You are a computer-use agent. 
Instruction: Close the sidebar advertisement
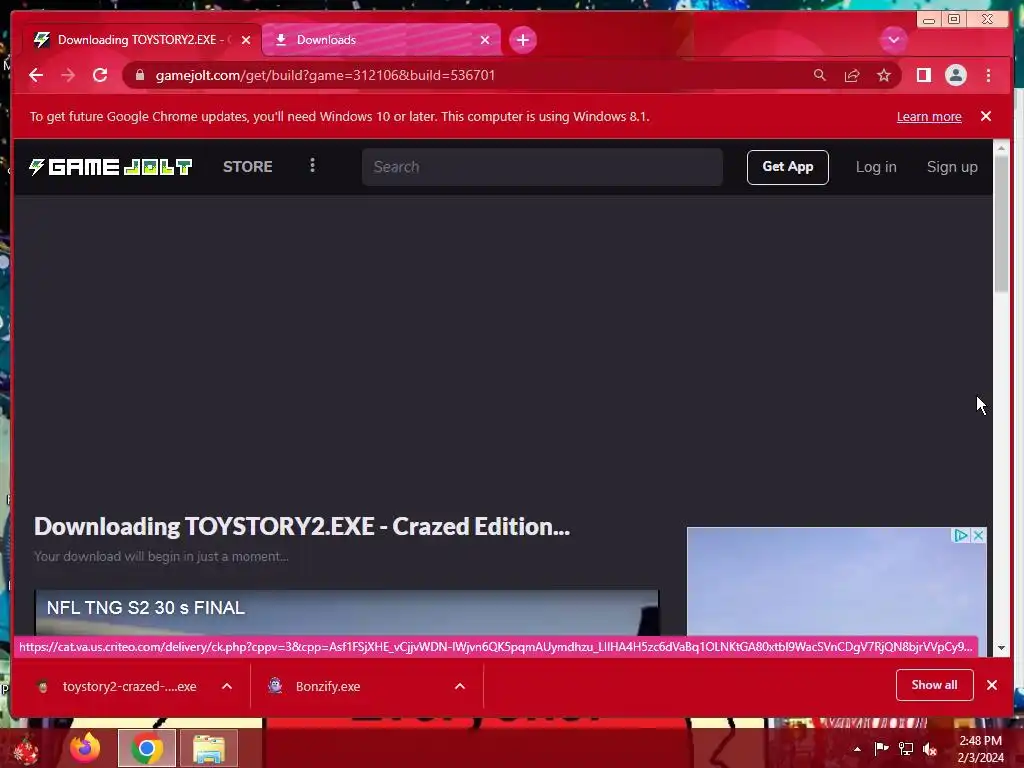(x=978, y=536)
